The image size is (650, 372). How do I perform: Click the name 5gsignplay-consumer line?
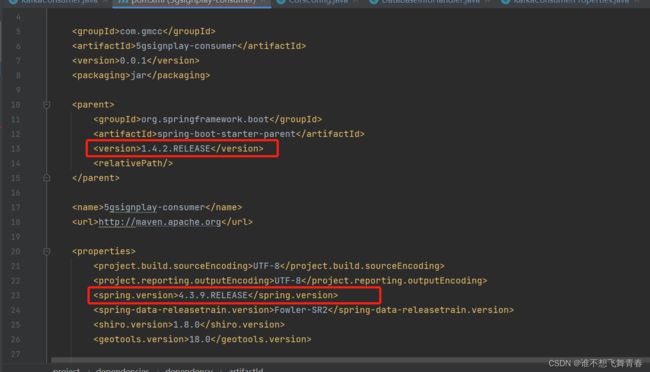[x=157, y=207]
